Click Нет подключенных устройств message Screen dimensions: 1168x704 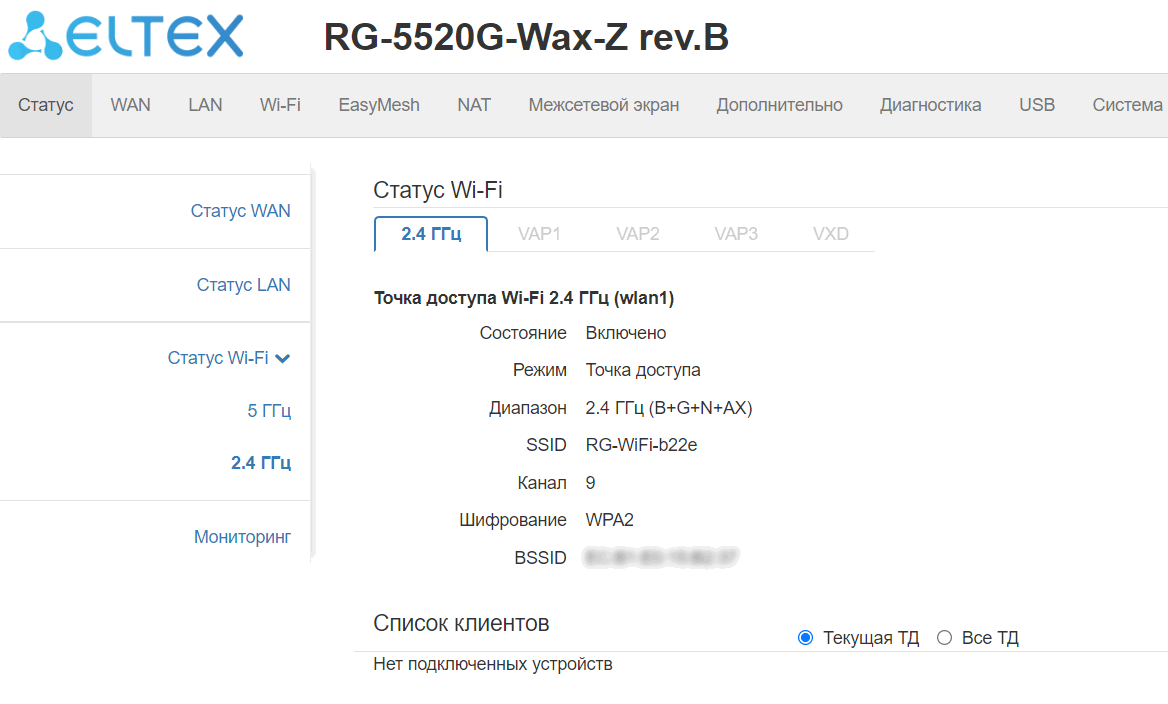[x=492, y=664]
